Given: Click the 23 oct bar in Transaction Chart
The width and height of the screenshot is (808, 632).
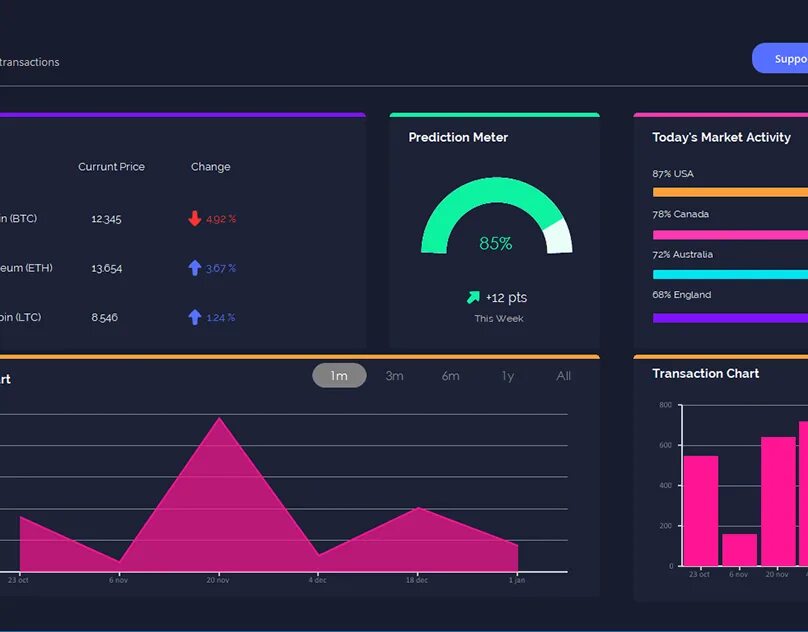Looking at the screenshot, I should click(x=701, y=510).
